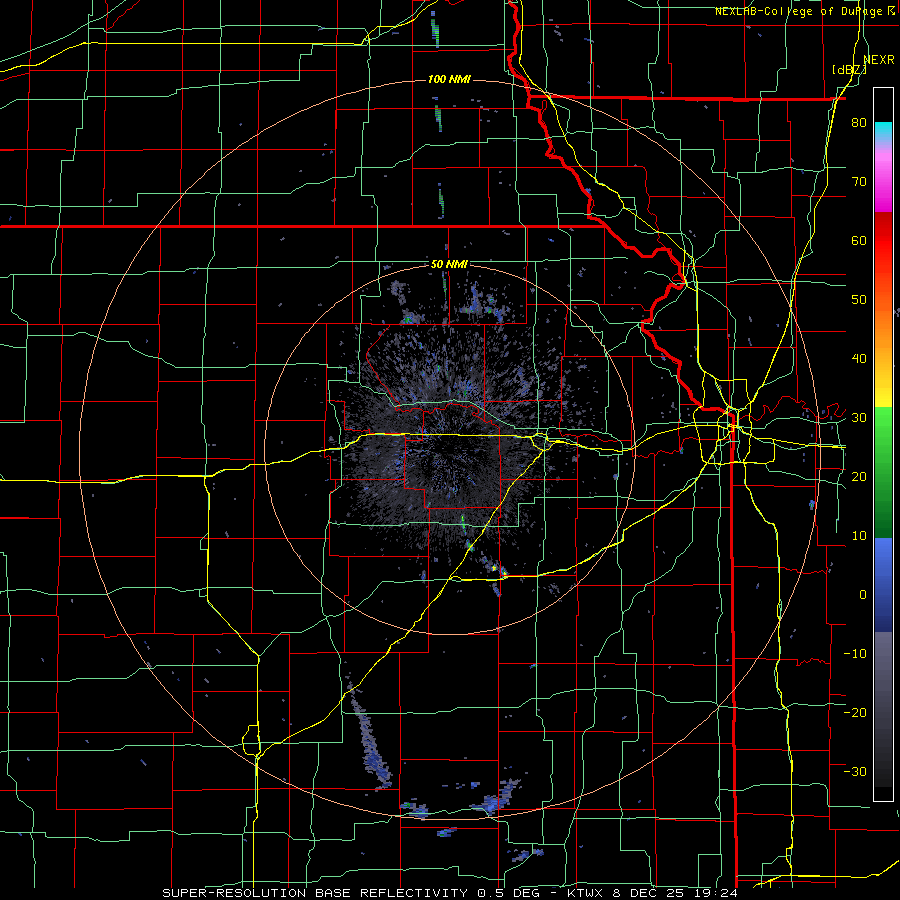Screen dimensions: 900x900
Task: Click the "-20" value on the dBZ scale
Action: pos(855,712)
